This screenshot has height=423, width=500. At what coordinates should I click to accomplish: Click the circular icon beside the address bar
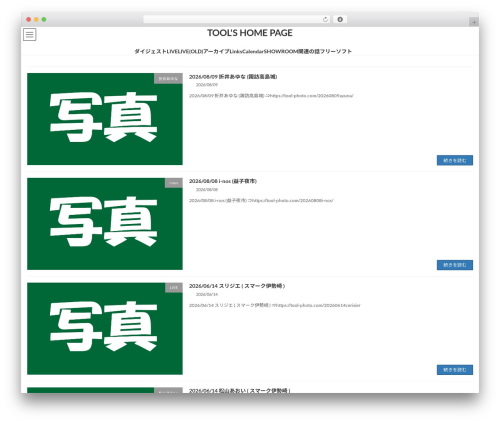[340, 20]
